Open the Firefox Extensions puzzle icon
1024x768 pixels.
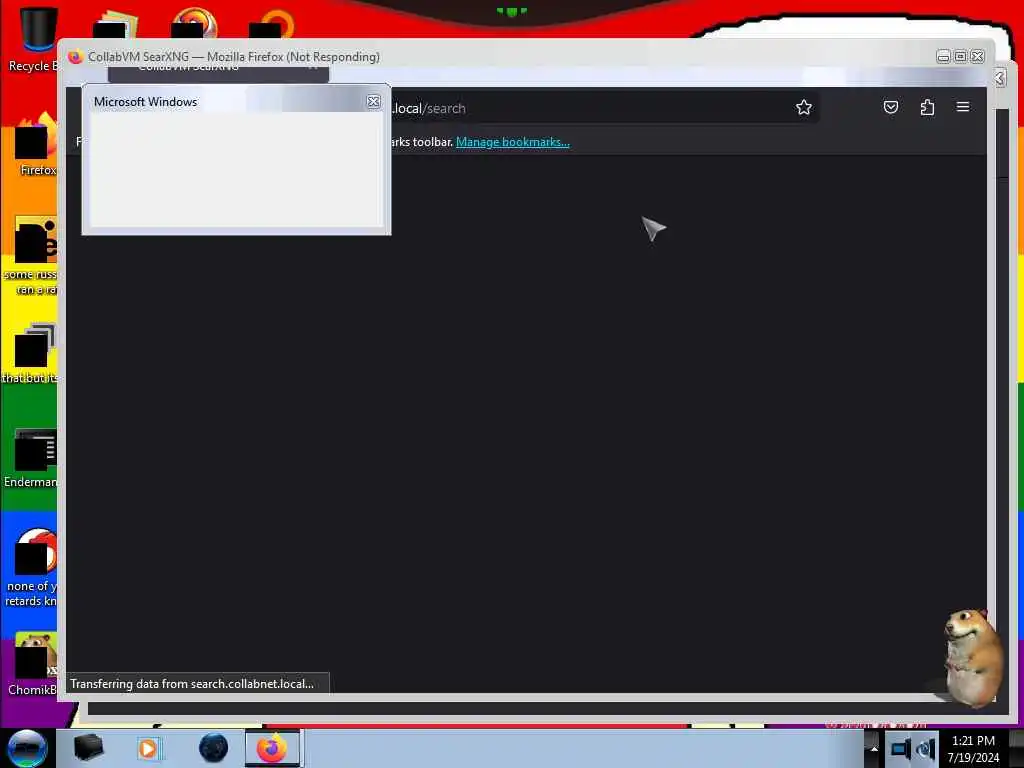tap(927, 107)
